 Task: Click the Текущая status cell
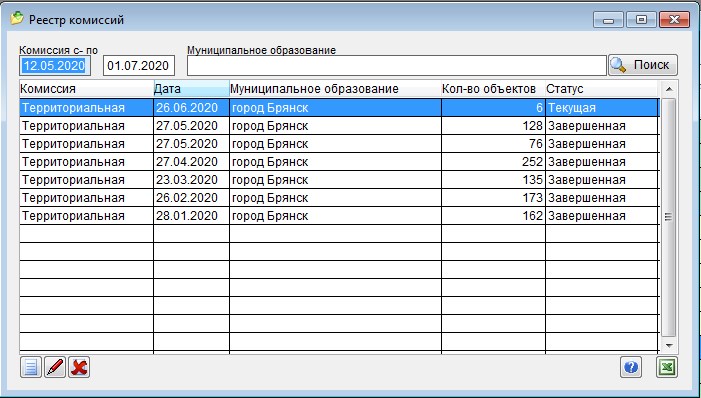click(x=602, y=108)
